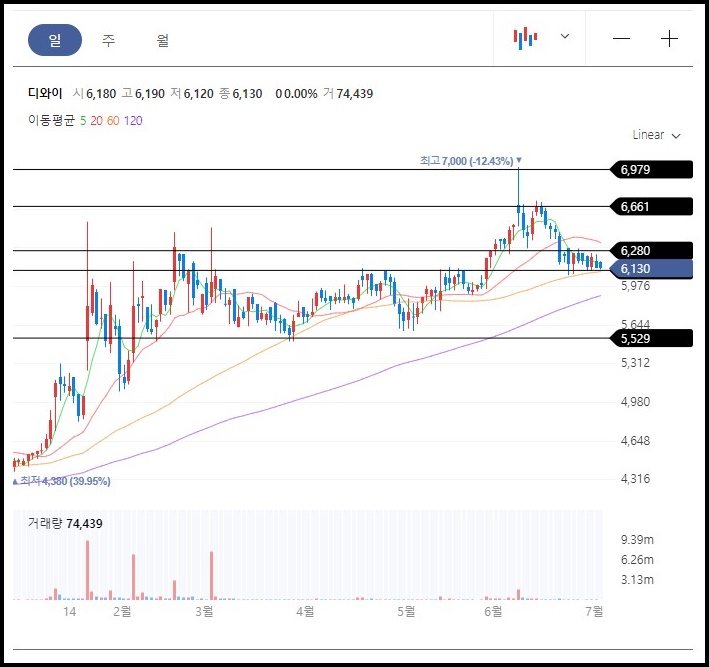Click the closing price 종 6,130

(241, 94)
